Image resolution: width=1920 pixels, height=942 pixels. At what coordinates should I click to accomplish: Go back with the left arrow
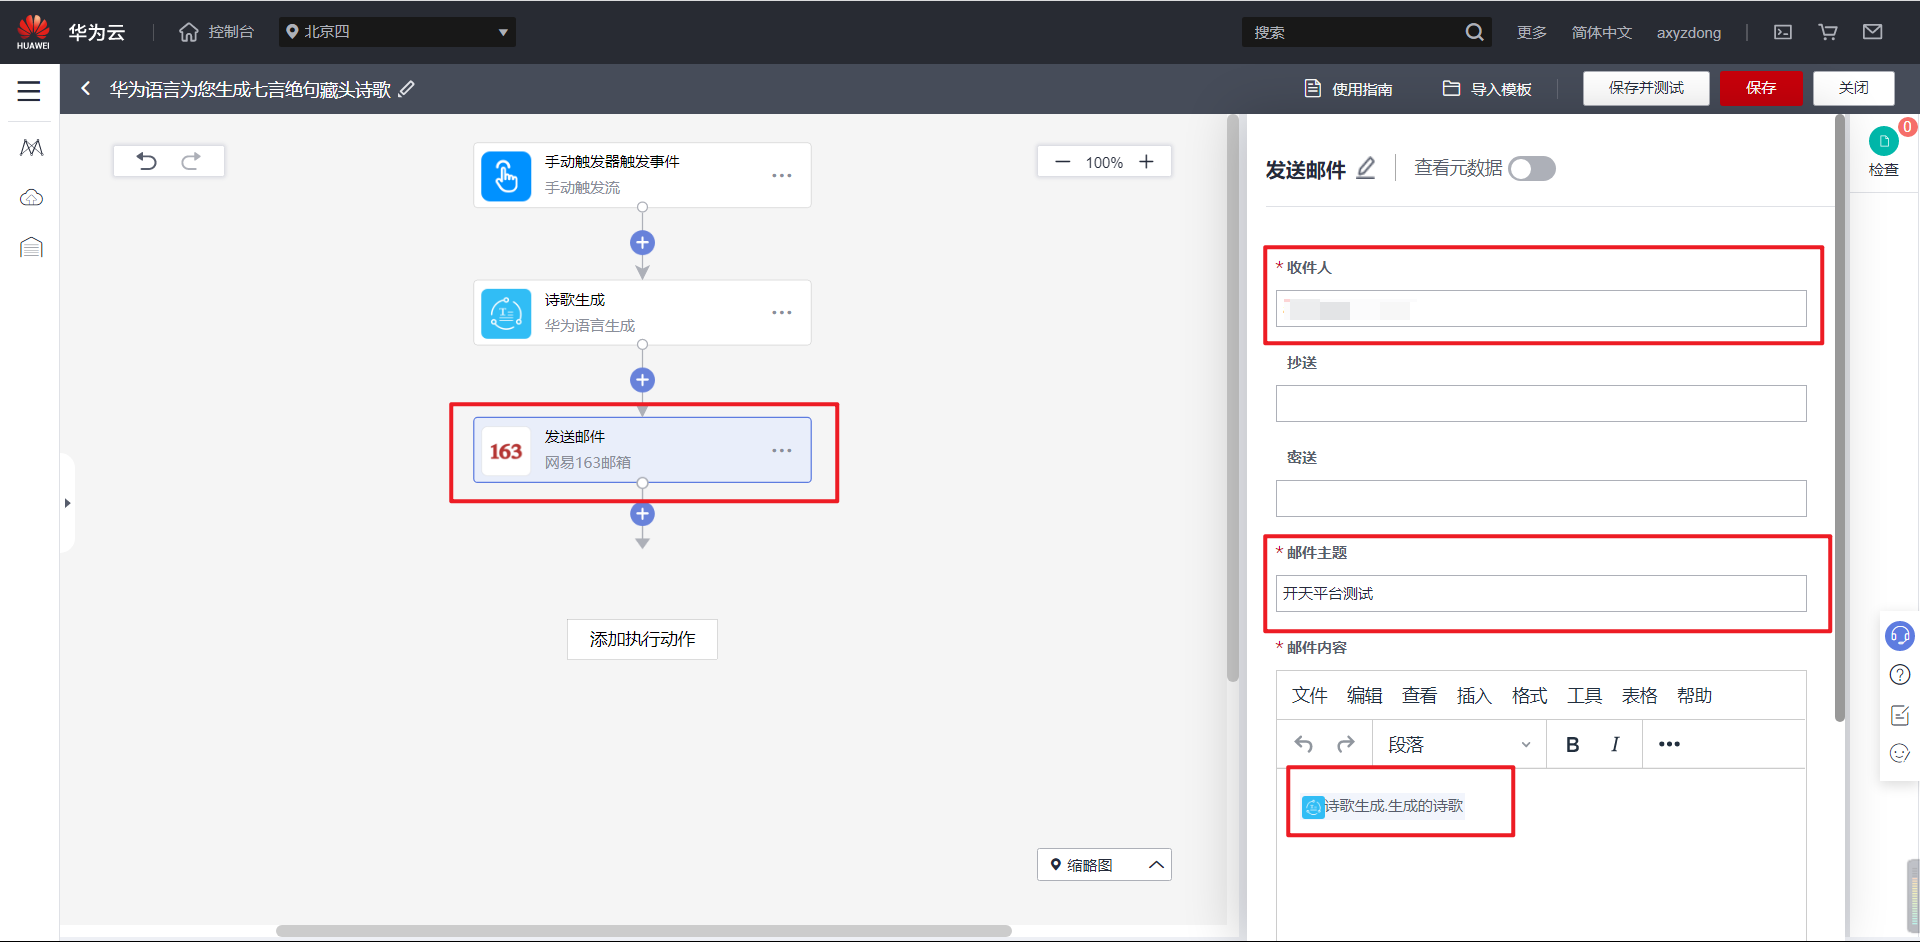pos(86,89)
